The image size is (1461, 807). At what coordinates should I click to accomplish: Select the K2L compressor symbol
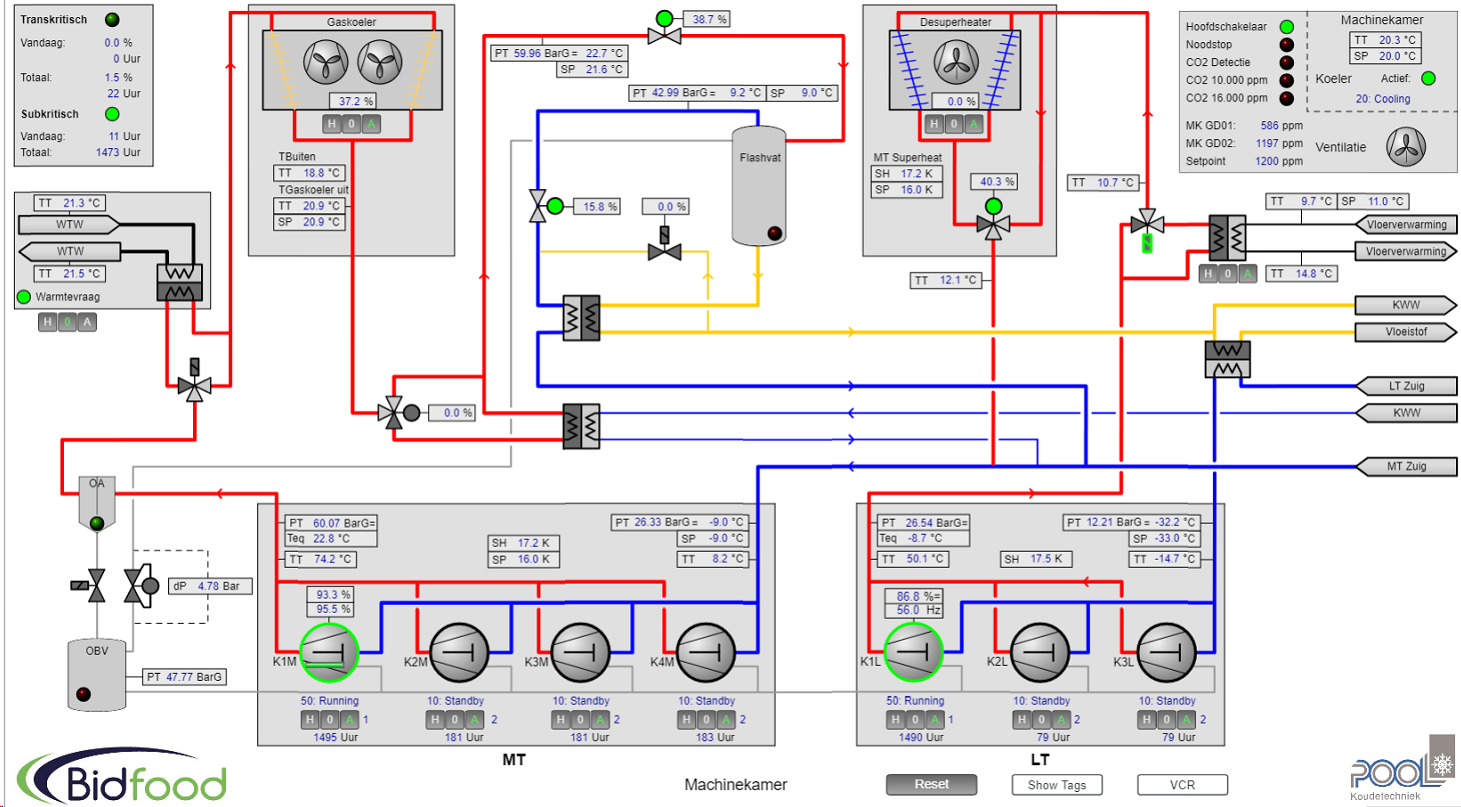(x=1039, y=651)
